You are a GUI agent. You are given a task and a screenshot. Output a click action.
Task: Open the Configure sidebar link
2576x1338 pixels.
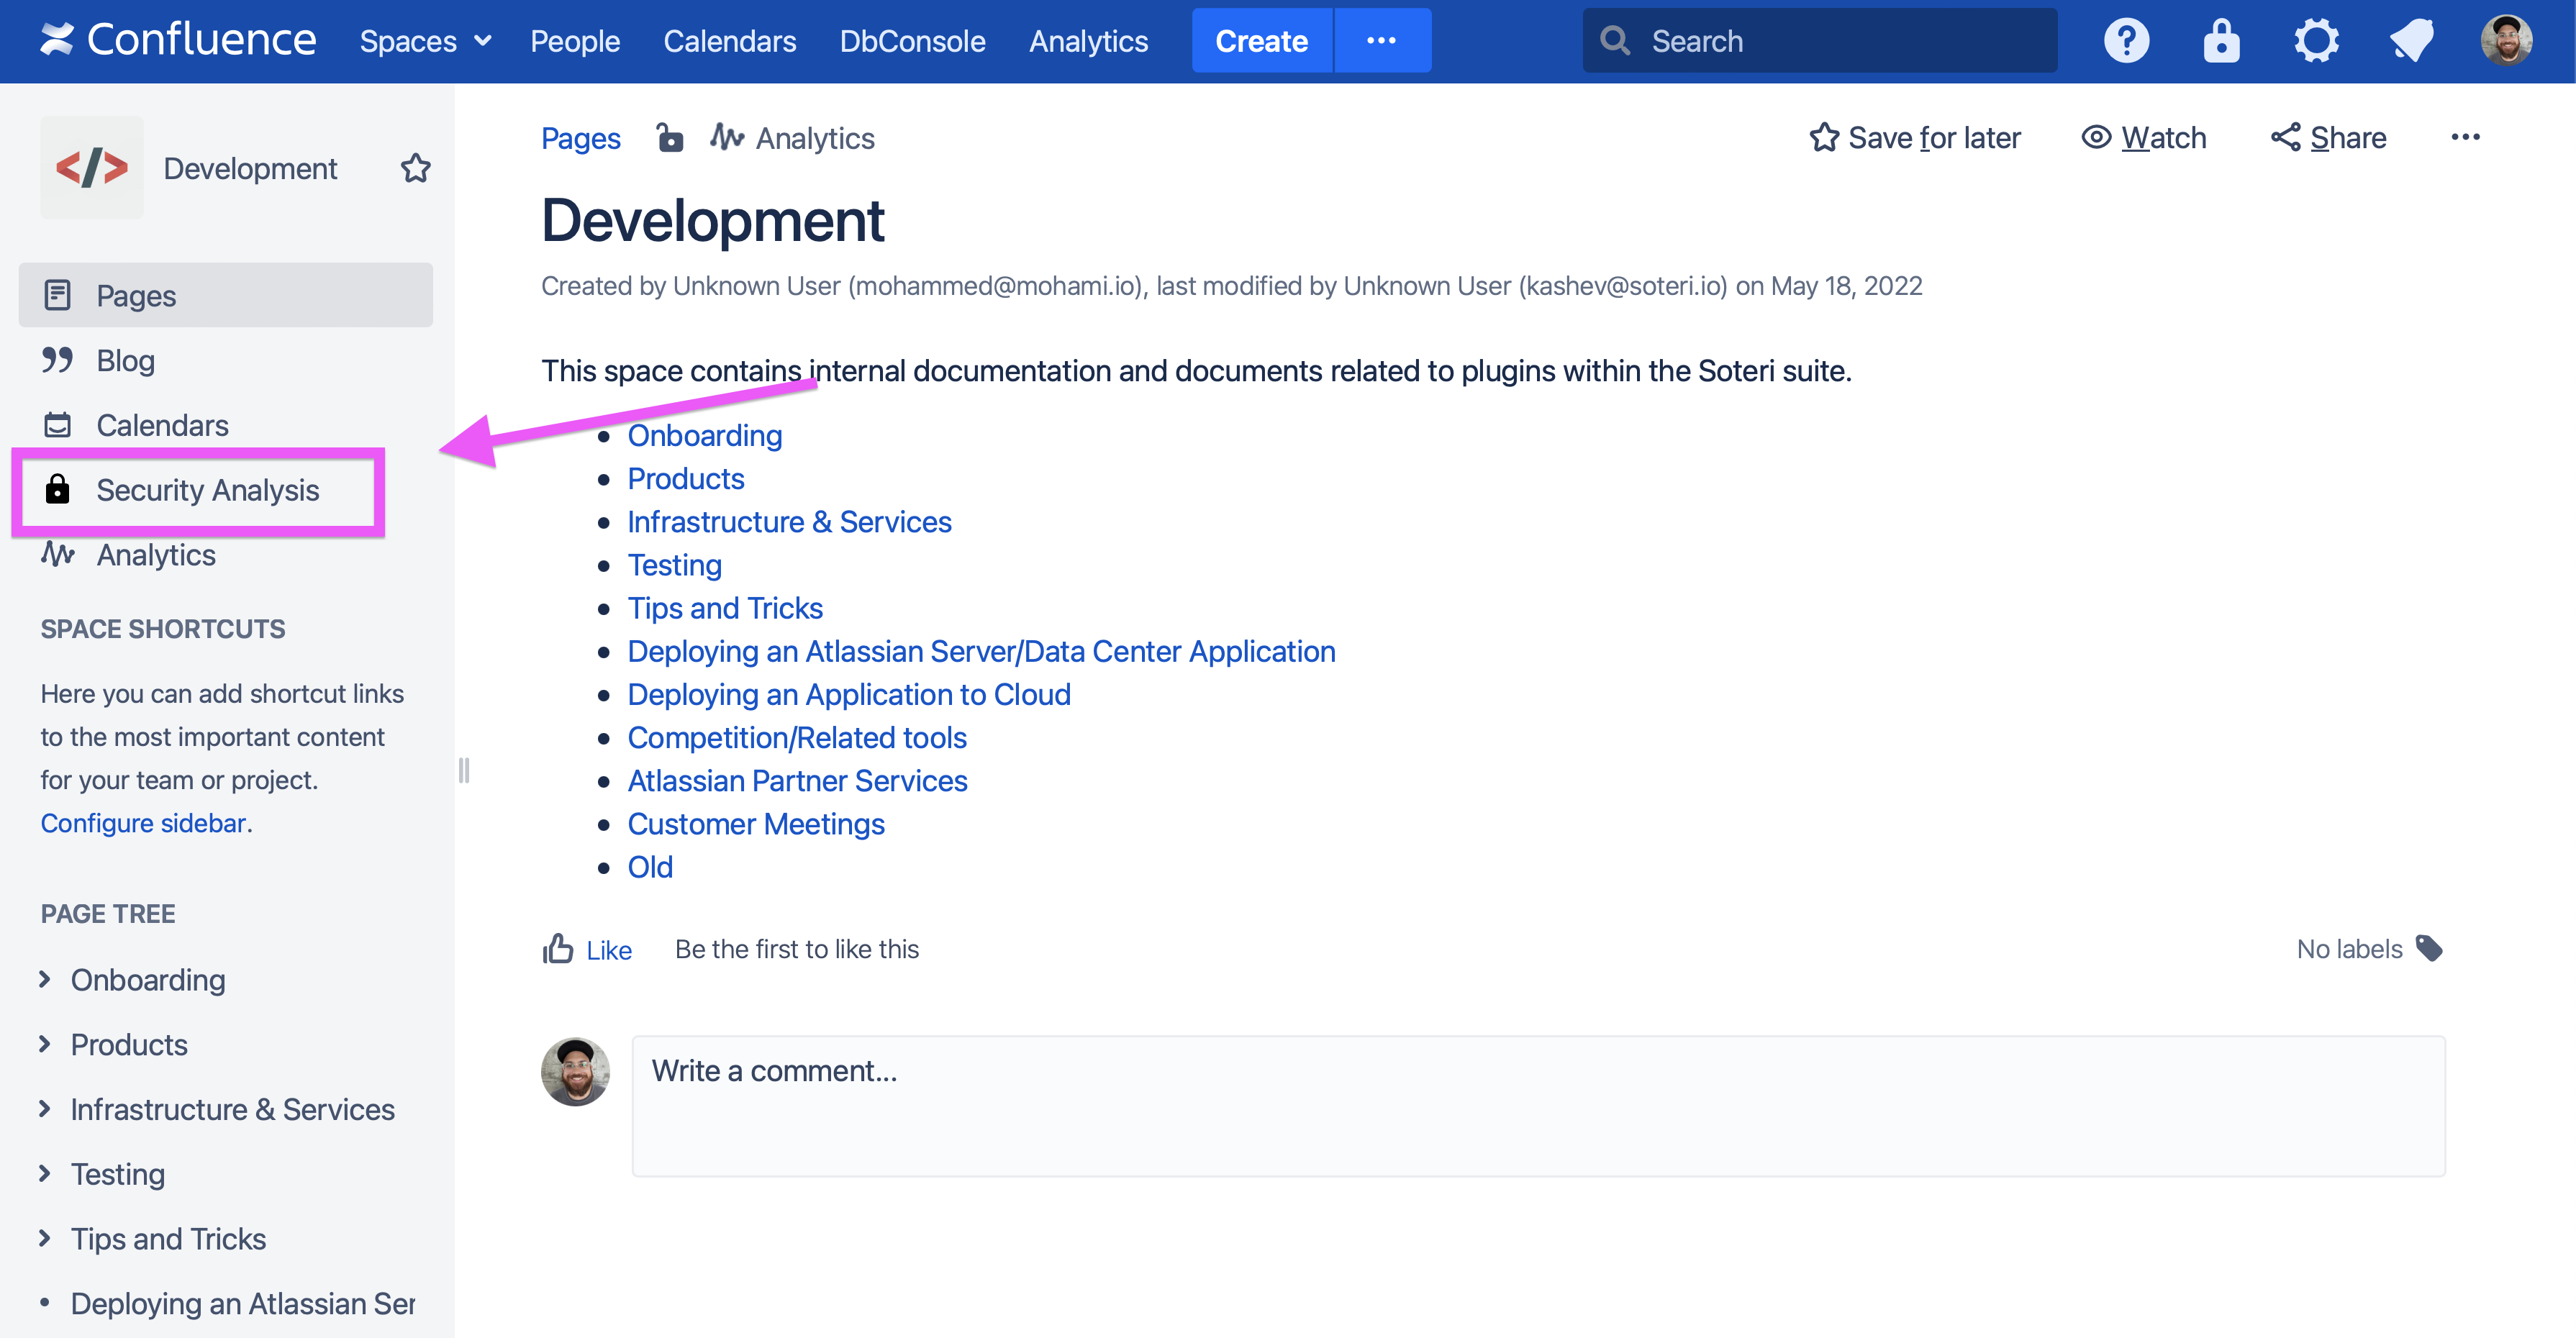pyautogui.click(x=143, y=823)
